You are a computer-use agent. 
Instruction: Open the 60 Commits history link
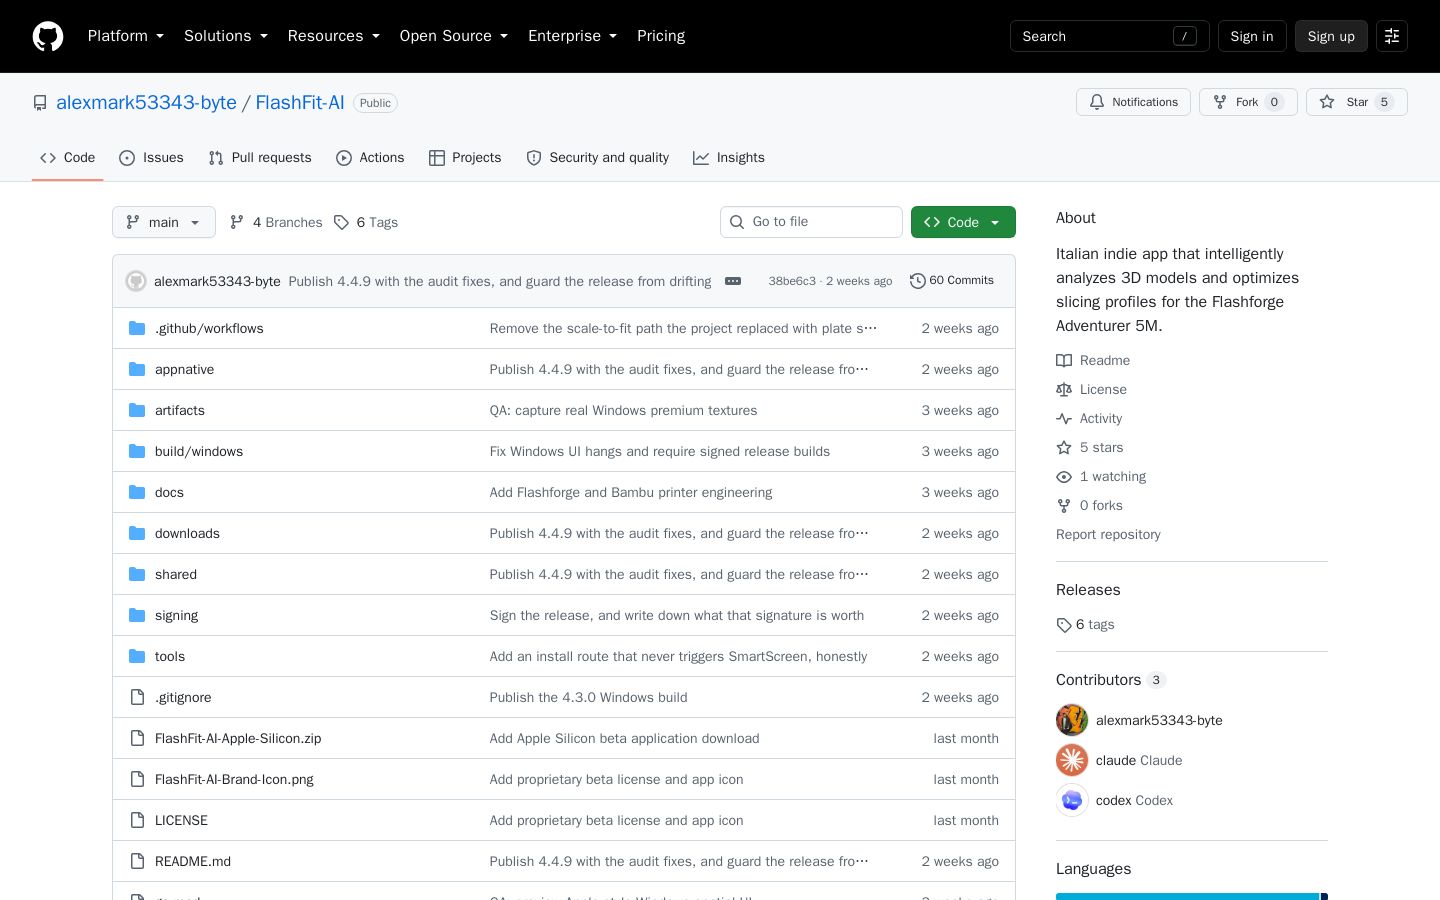click(952, 281)
